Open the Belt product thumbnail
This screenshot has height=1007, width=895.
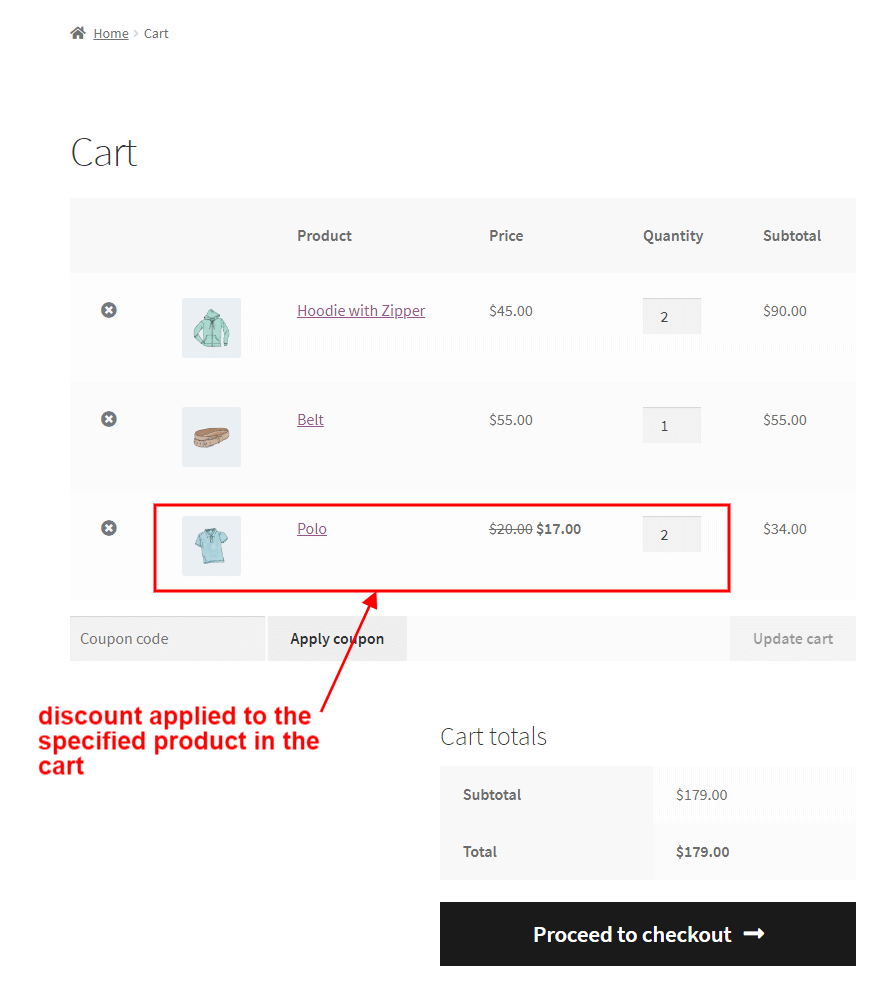coord(210,436)
